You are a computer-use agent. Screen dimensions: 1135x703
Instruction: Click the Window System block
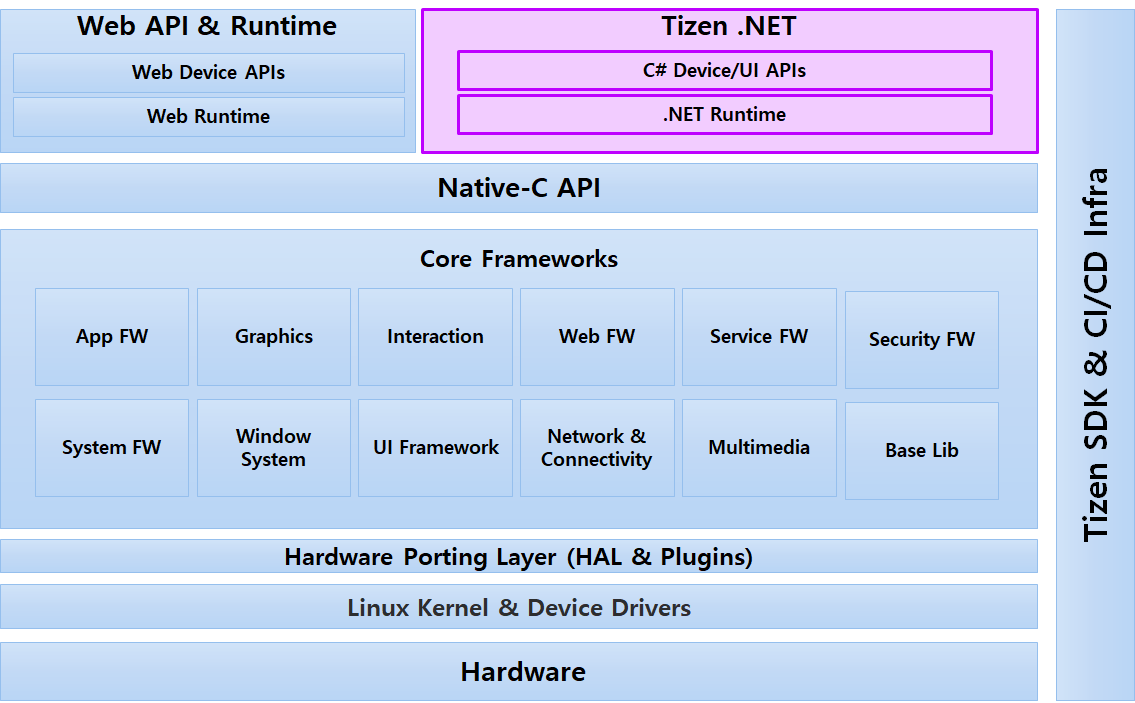pos(274,448)
